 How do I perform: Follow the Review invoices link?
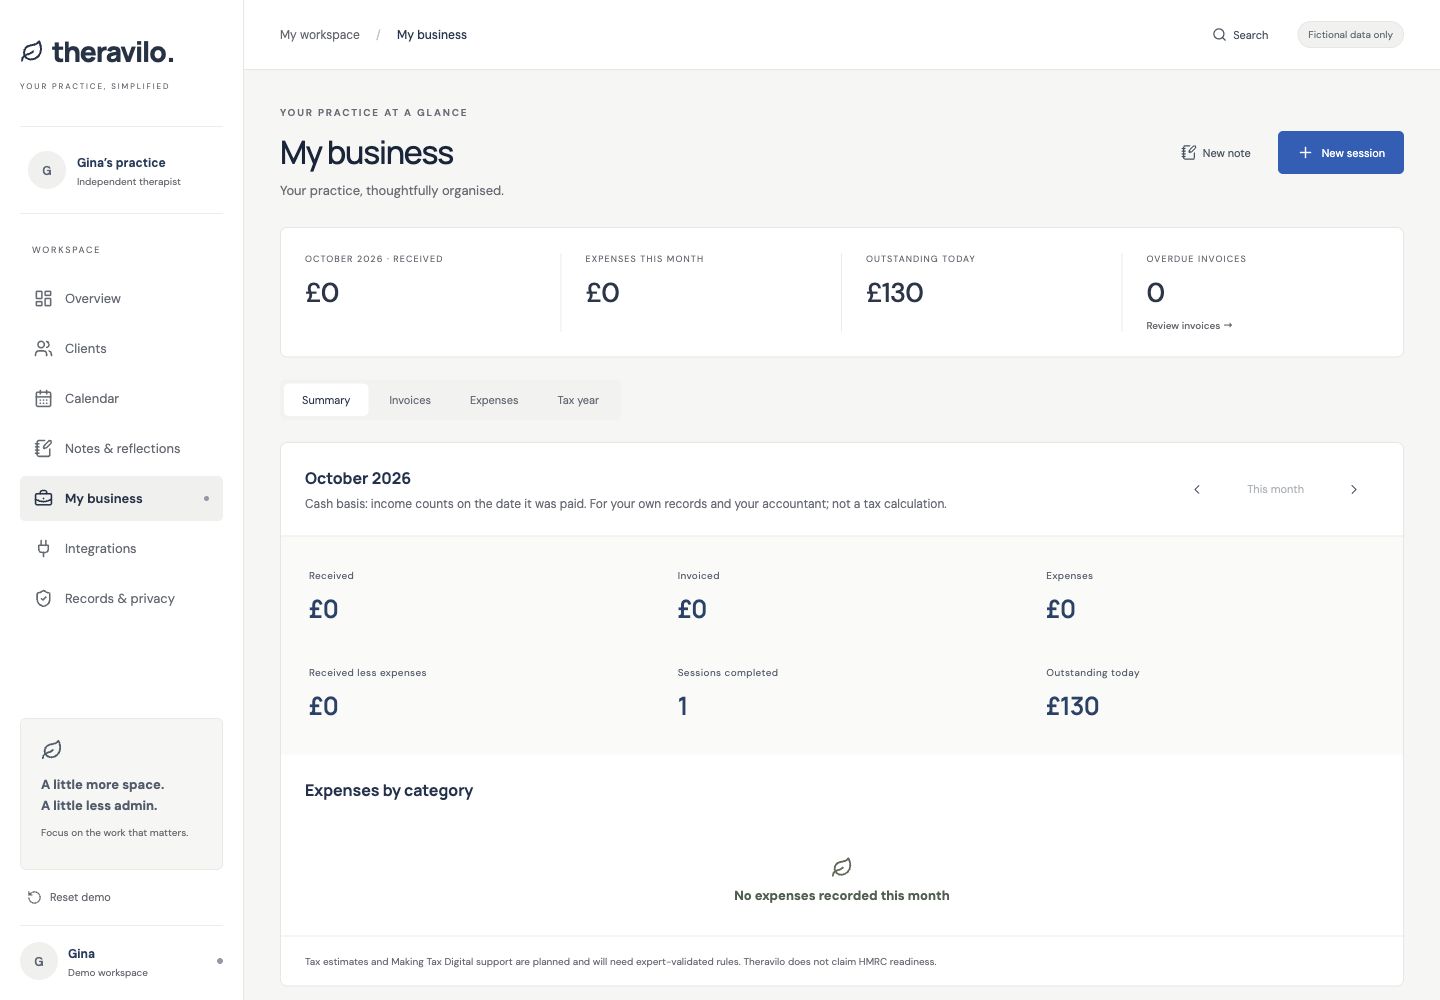pos(1189,326)
